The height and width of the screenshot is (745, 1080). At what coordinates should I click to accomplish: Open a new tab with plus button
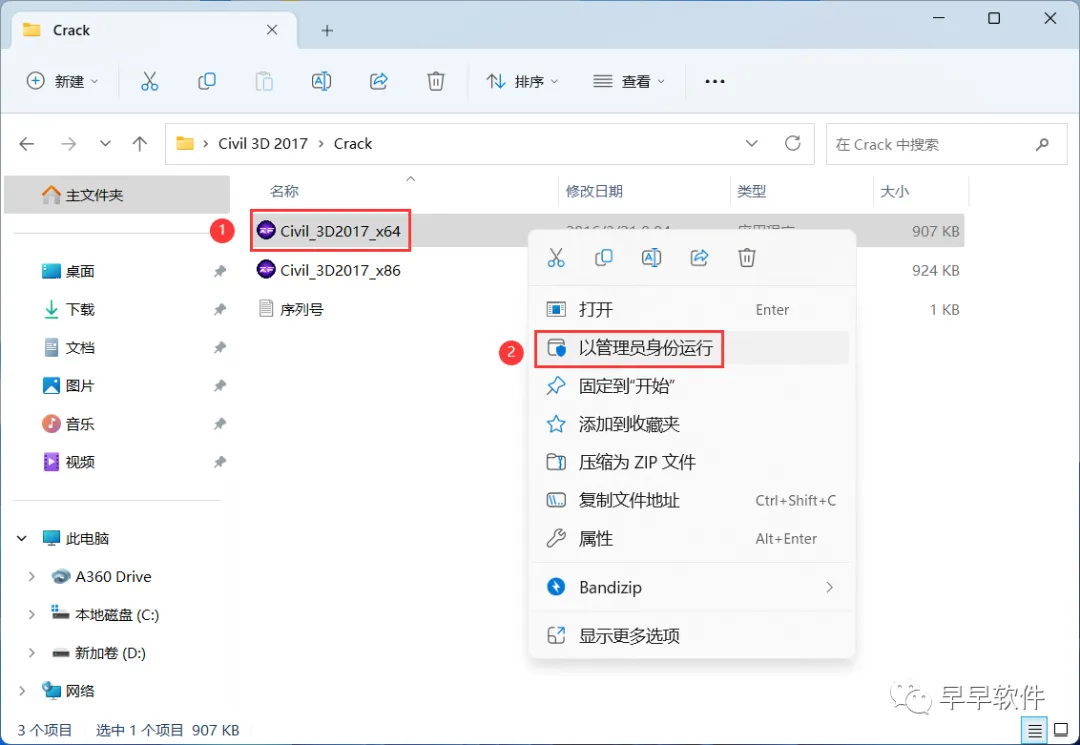pyautogui.click(x=327, y=30)
